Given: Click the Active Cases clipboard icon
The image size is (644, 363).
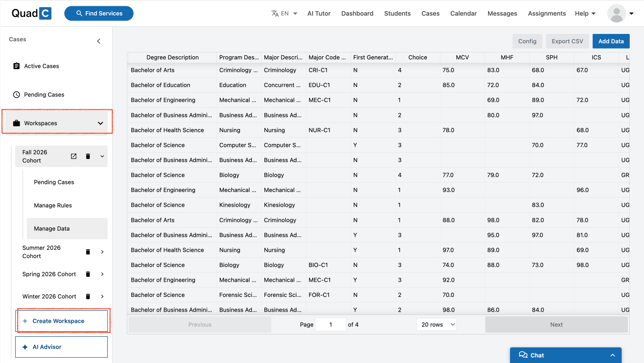Looking at the screenshot, I should pyautogui.click(x=16, y=66).
